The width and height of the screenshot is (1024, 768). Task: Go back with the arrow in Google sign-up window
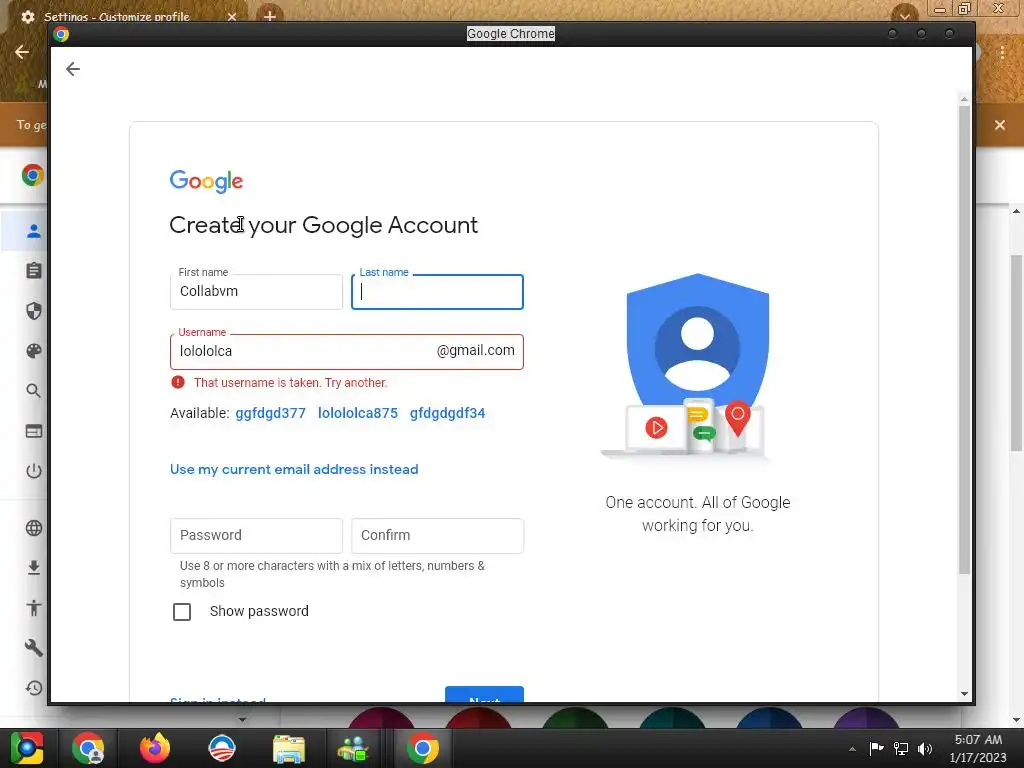[72, 69]
